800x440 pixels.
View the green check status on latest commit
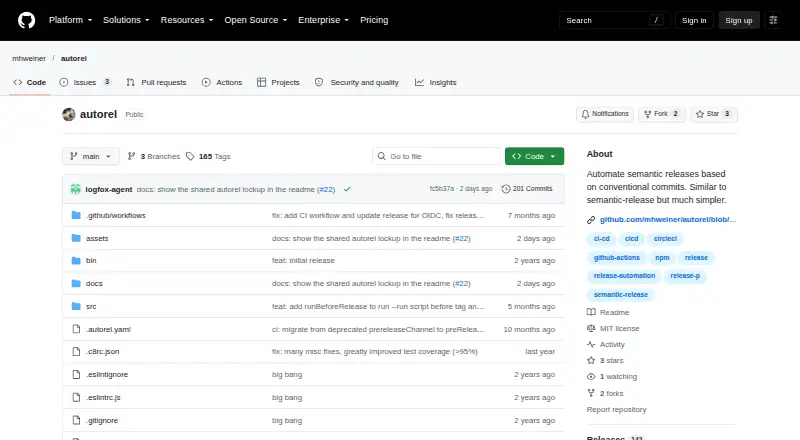click(x=347, y=189)
